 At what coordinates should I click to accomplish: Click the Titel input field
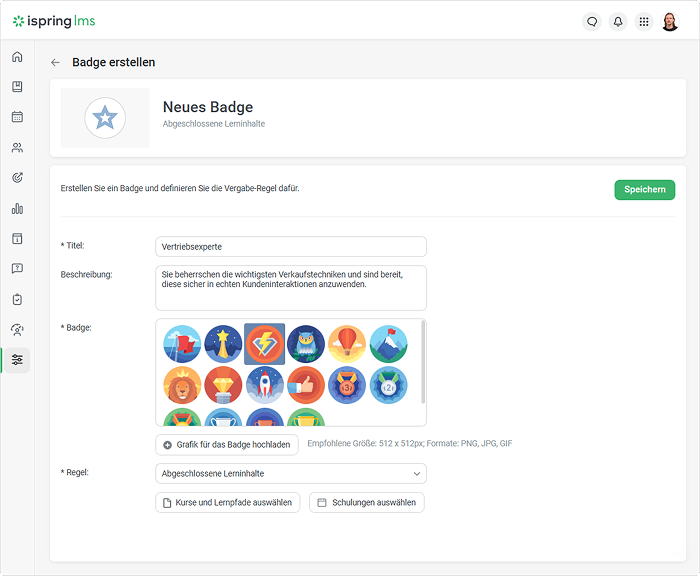(x=291, y=247)
